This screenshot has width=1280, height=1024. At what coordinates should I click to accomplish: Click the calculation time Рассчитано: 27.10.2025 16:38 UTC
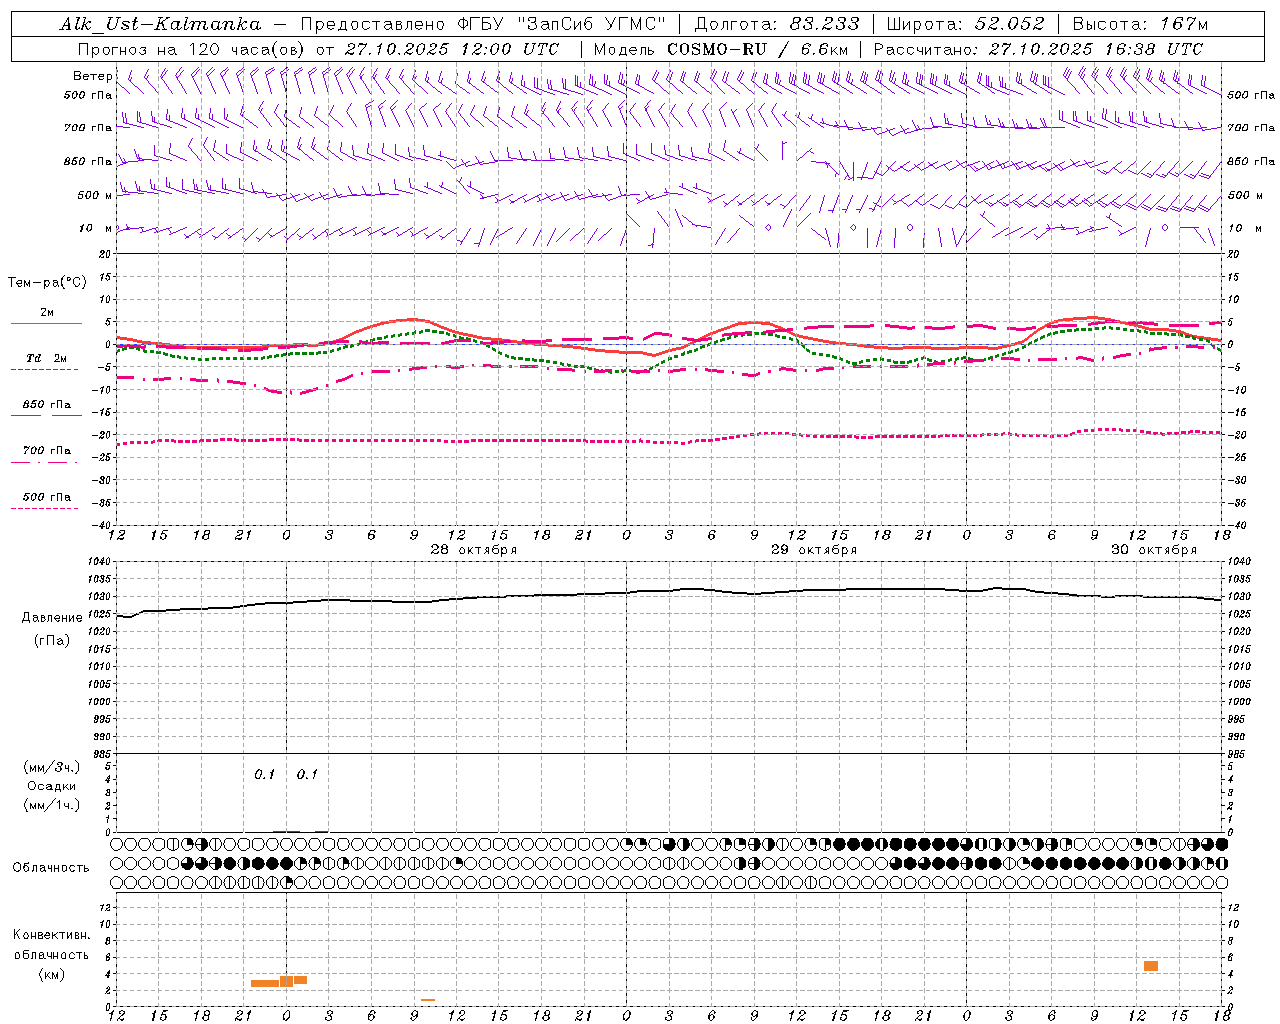(x=1039, y=49)
